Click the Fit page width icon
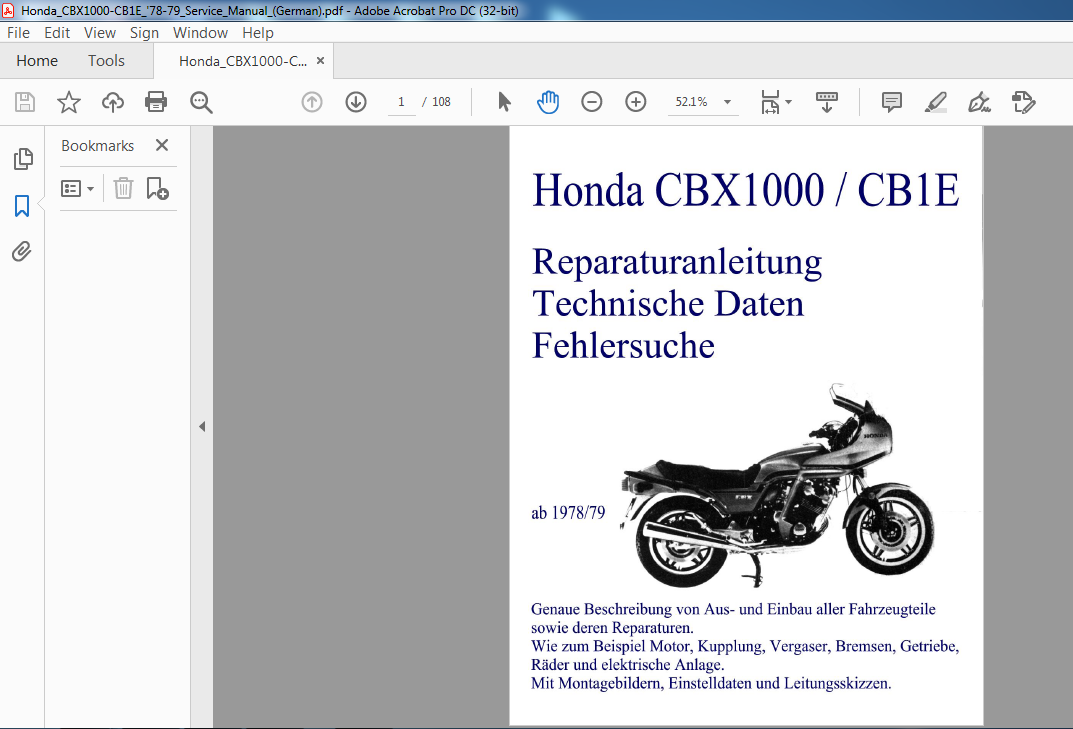 pyautogui.click(x=771, y=102)
